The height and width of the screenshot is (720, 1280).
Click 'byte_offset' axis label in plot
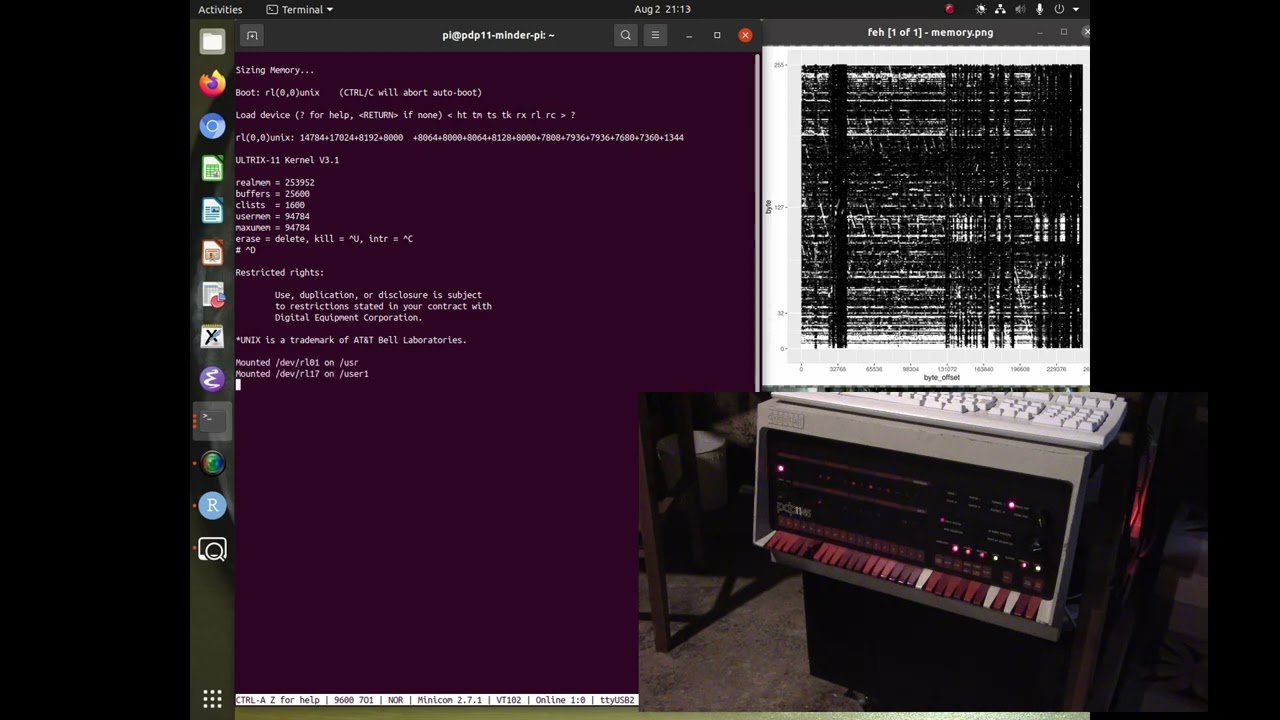[941, 378]
